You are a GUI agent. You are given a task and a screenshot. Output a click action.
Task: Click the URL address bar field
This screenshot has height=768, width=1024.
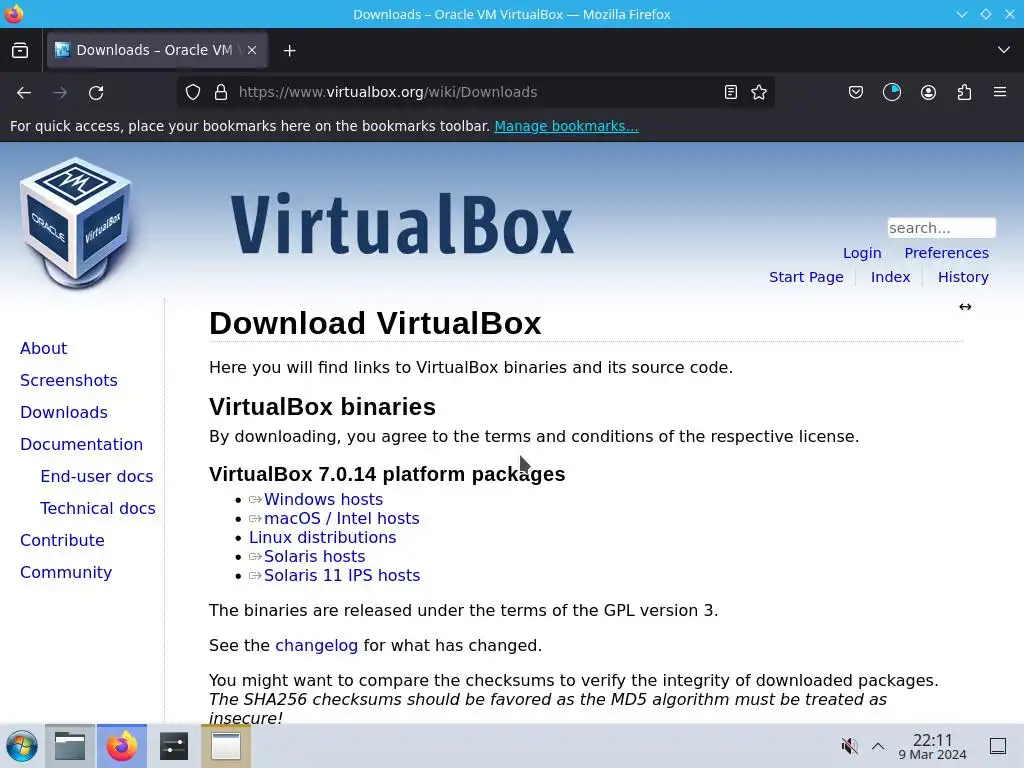476,92
